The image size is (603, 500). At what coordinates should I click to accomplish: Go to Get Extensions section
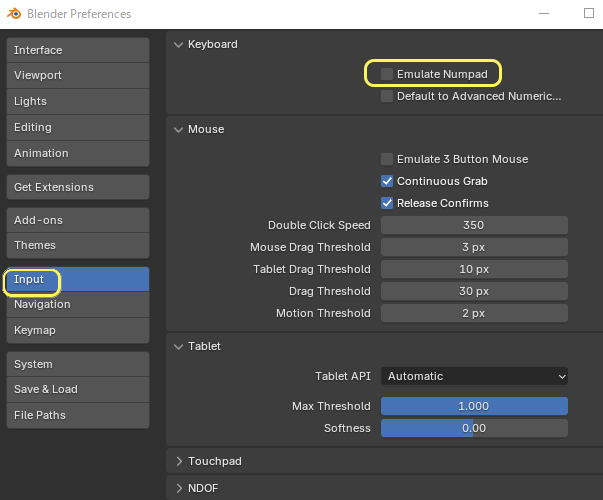[77, 187]
